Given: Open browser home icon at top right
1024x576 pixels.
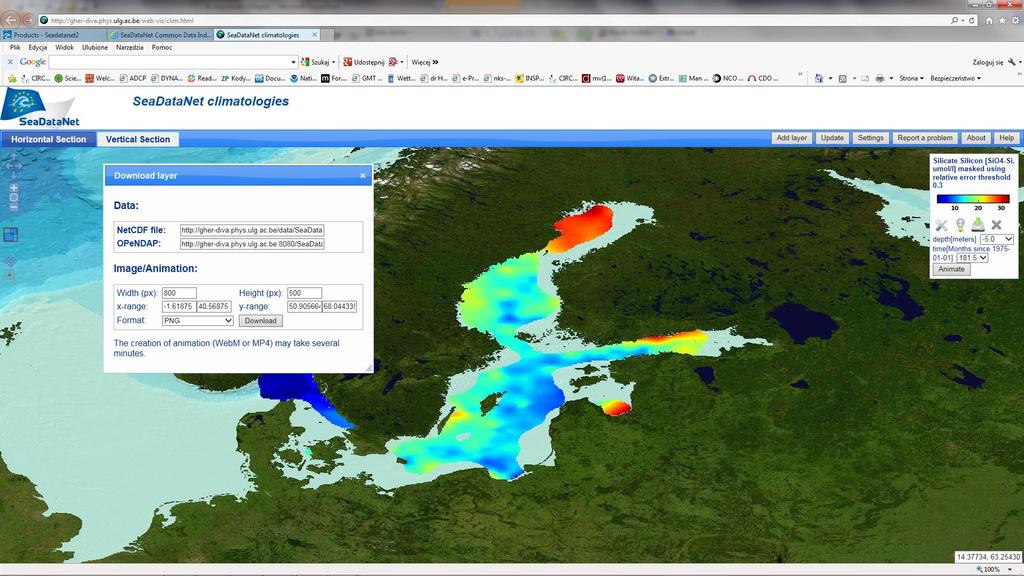Looking at the screenshot, I should click(989, 21).
